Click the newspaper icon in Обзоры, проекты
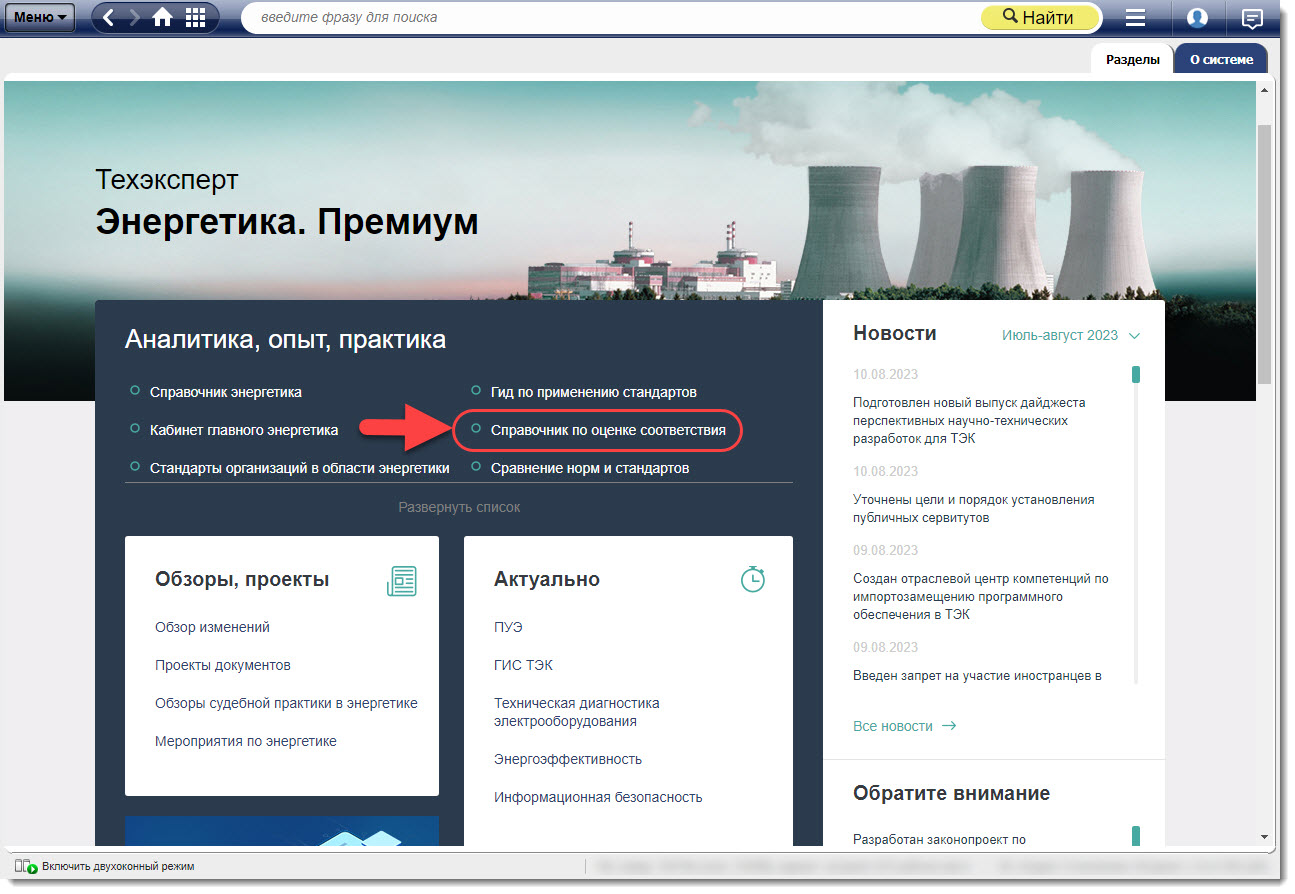Screen dimensions: 1295x894 click(x=402, y=580)
